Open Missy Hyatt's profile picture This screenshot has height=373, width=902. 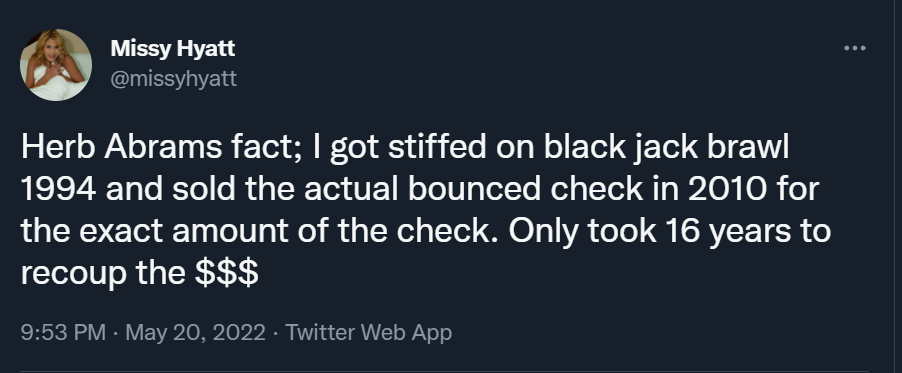click(x=56, y=65)
